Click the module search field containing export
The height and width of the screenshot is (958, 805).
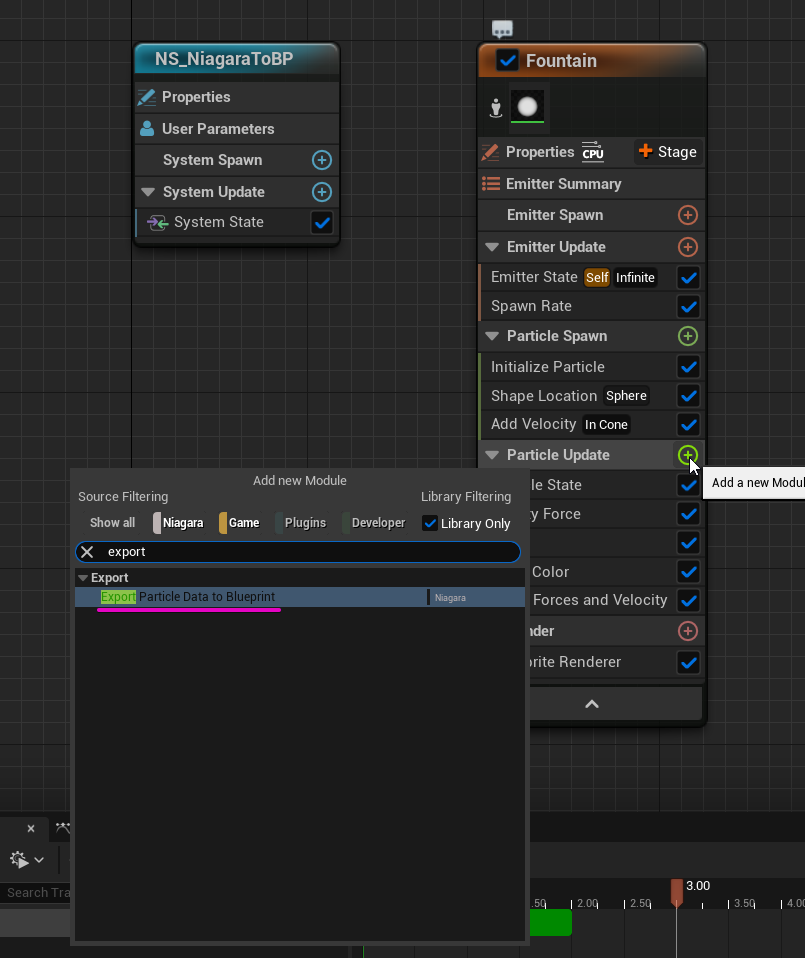298,552
